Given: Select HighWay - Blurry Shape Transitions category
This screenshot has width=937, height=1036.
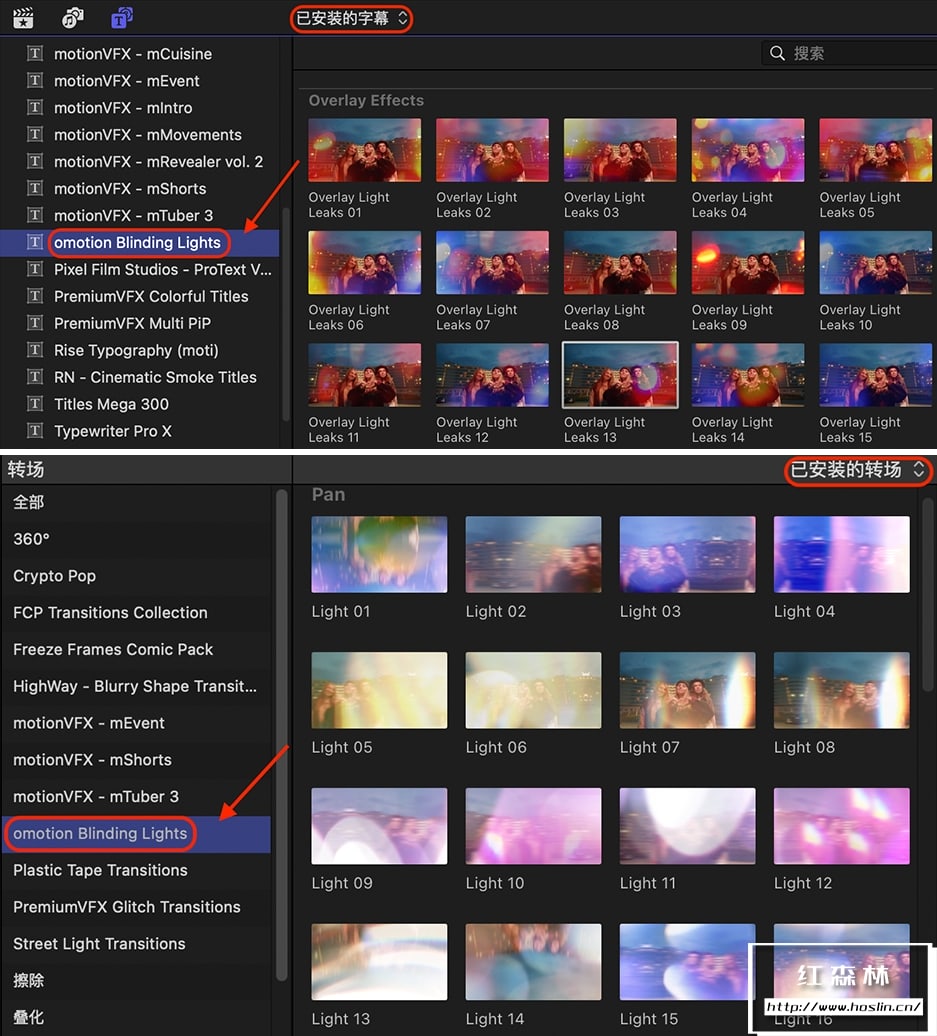Looking at the screenshot, I should click(x=135, y=686).
